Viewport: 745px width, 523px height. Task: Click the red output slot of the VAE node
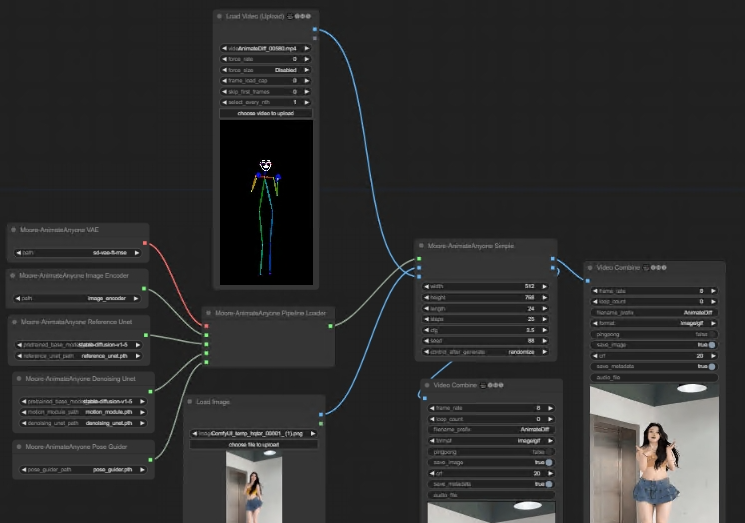click(145, 243)
